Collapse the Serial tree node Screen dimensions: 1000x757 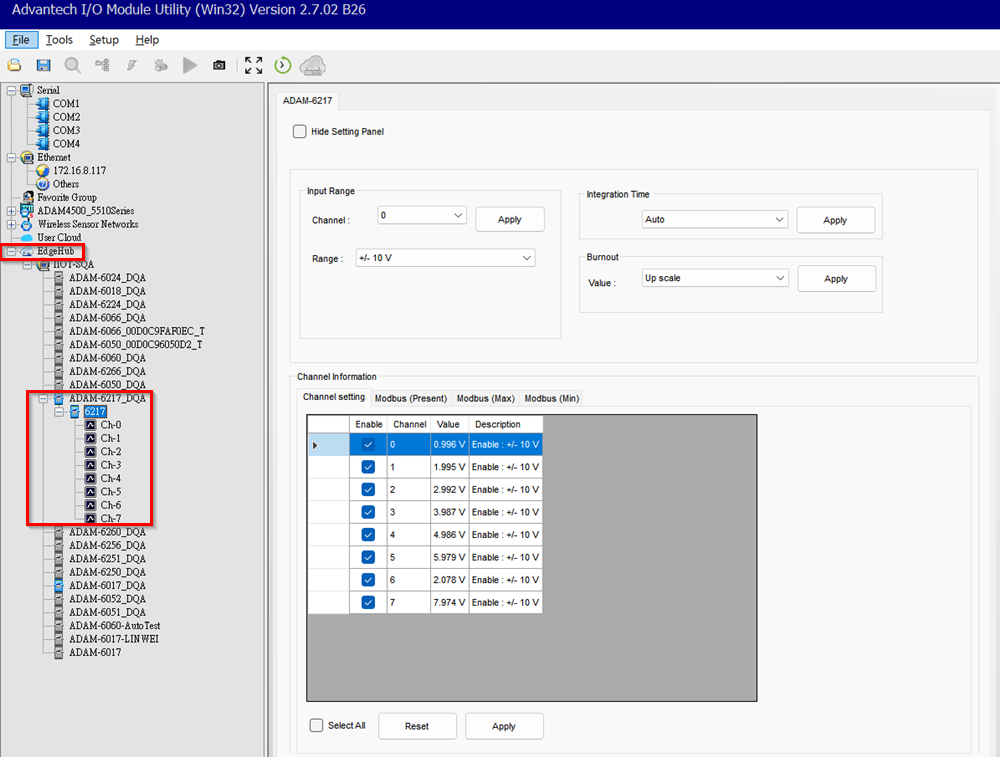pos(11,90)
